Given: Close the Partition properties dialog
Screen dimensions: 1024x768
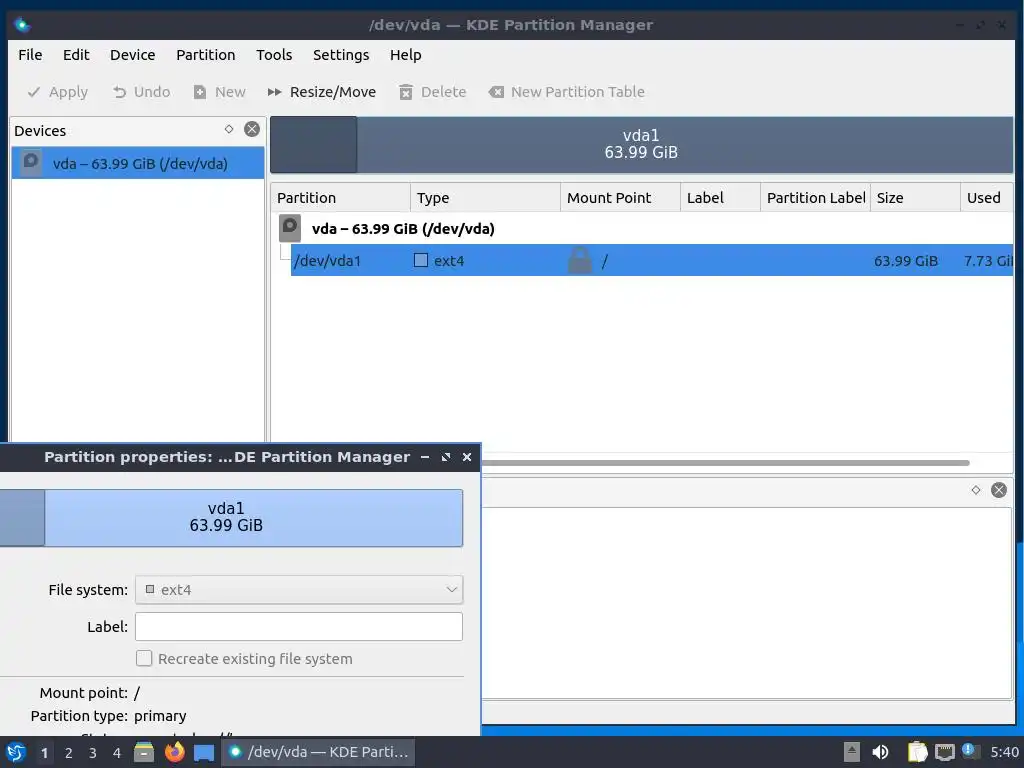Looking at the screenshot, I should [x=467, y=457].
